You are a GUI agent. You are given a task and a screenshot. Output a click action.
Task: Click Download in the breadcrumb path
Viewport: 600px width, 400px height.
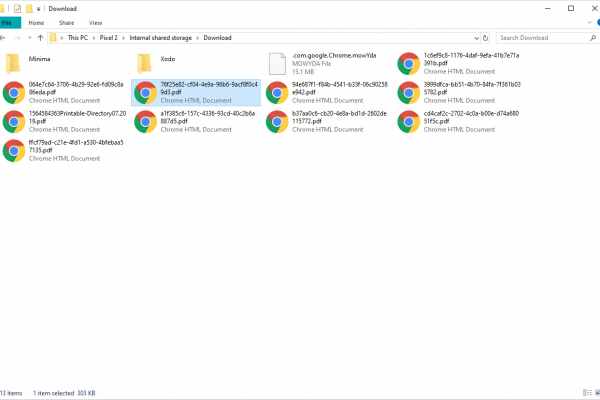(x=217, y=38)
